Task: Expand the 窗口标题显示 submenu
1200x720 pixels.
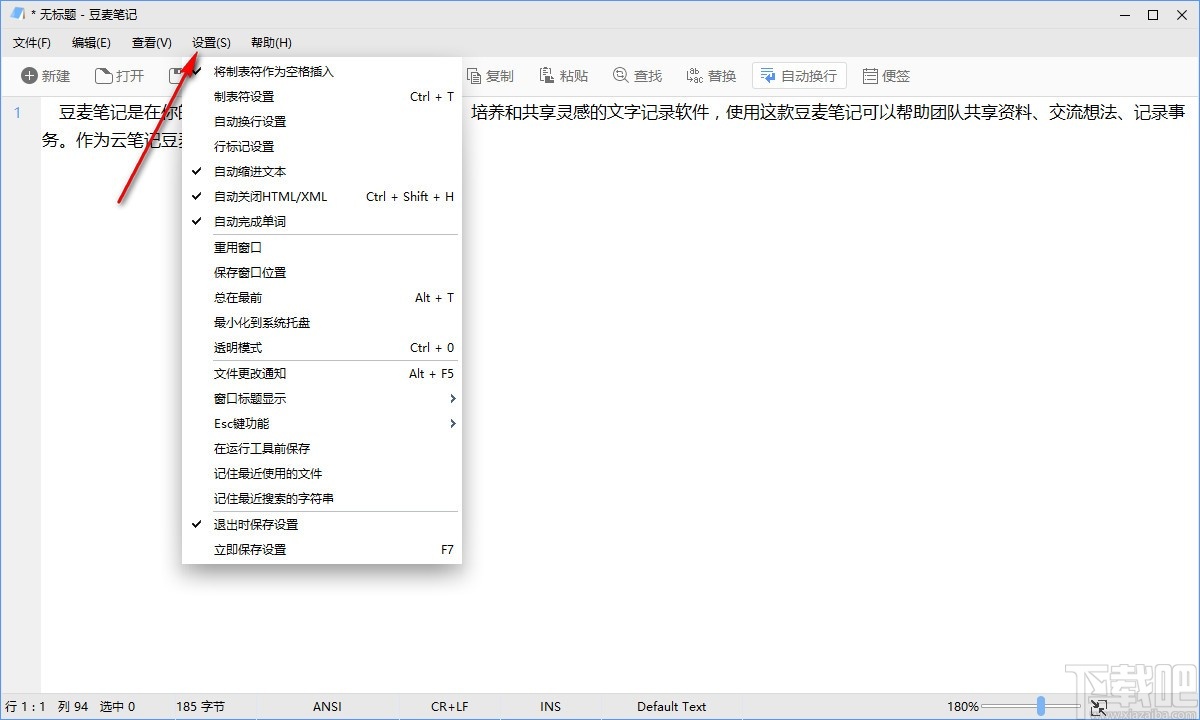Action: (x=250, y=397)
